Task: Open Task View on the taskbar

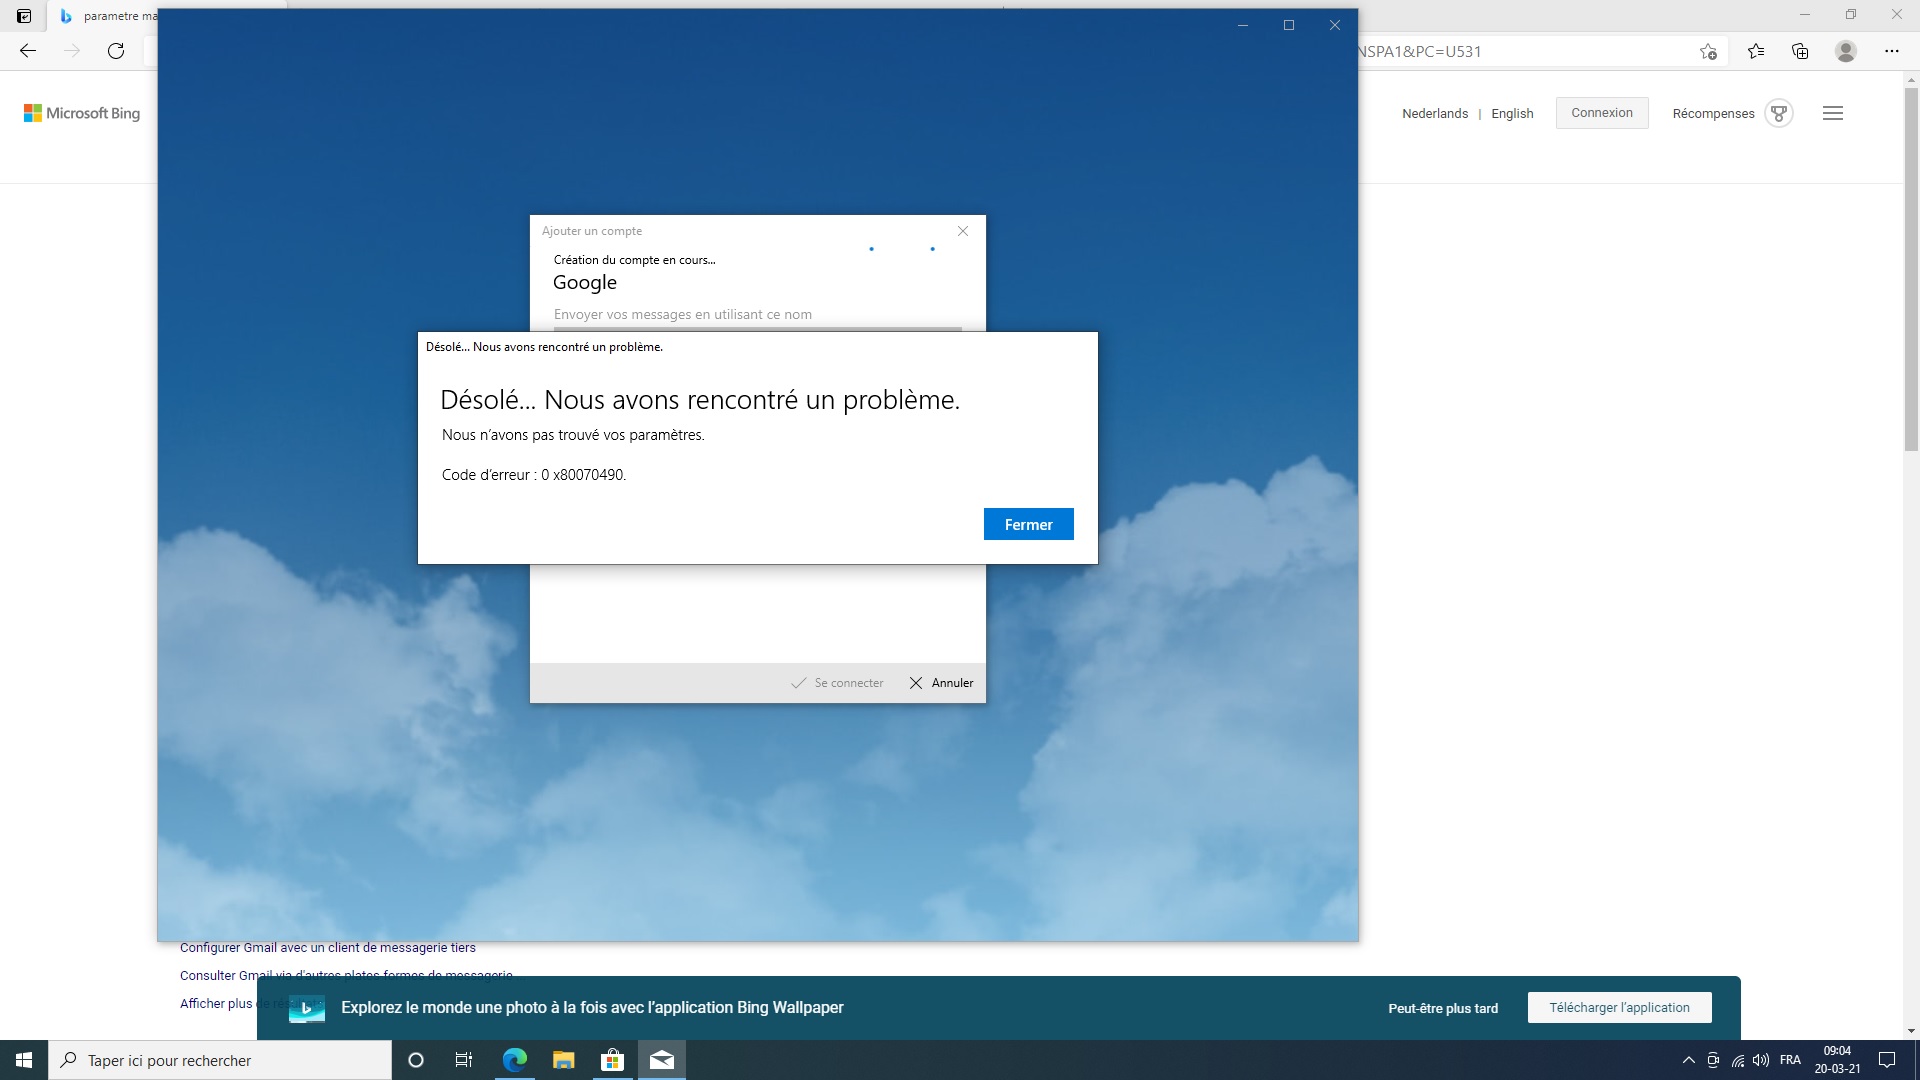Action: tap(464, 1060)
